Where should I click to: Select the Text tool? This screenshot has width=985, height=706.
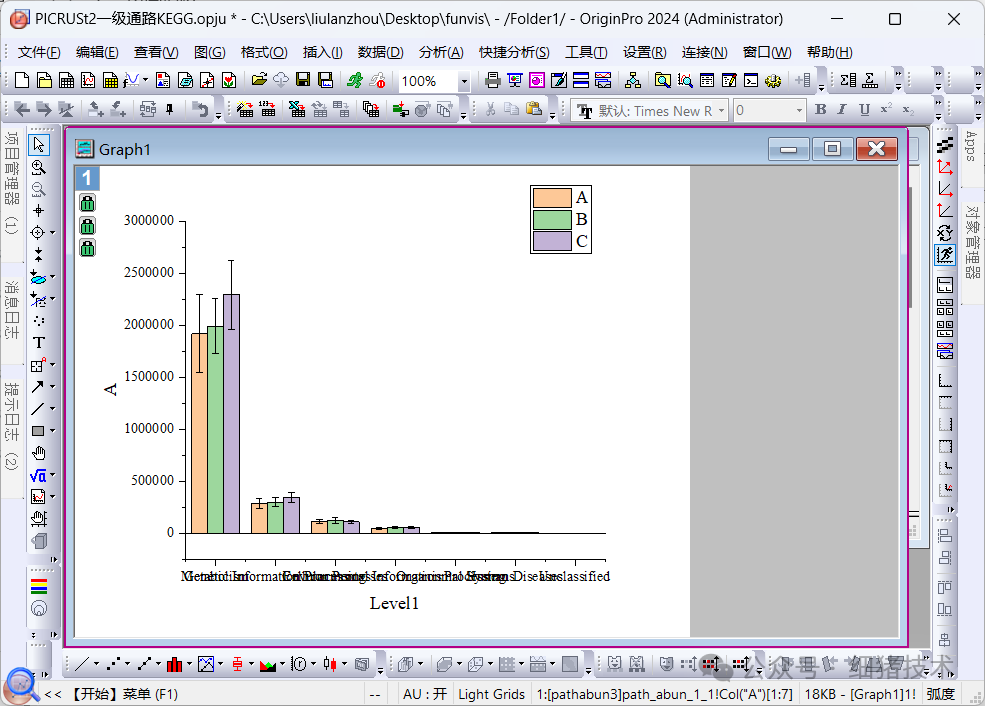(38, 343)
